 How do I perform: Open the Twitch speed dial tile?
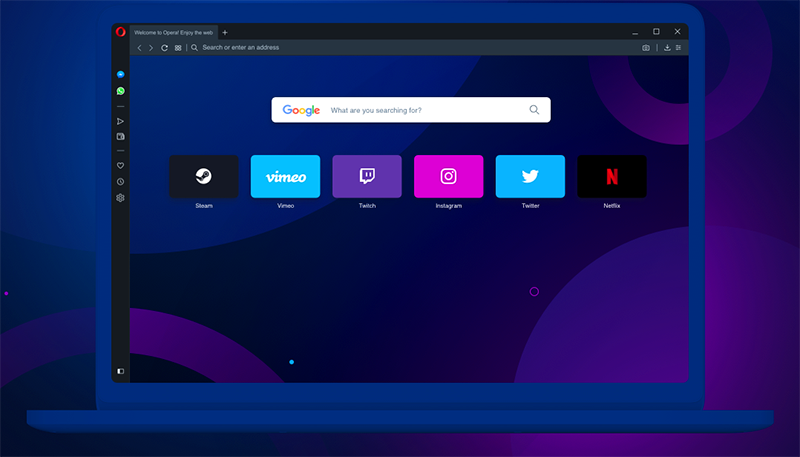(x=367, y=176)
